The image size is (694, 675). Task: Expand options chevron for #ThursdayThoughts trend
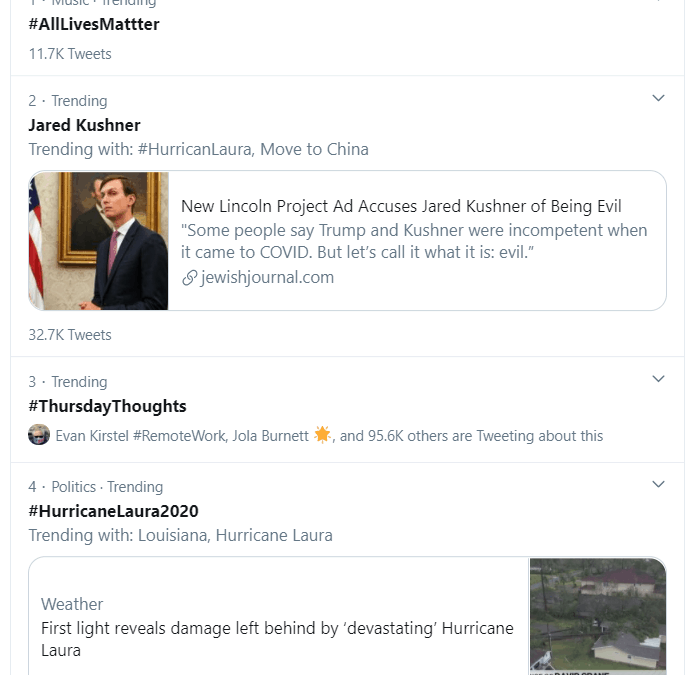click(x=658, y=379)
